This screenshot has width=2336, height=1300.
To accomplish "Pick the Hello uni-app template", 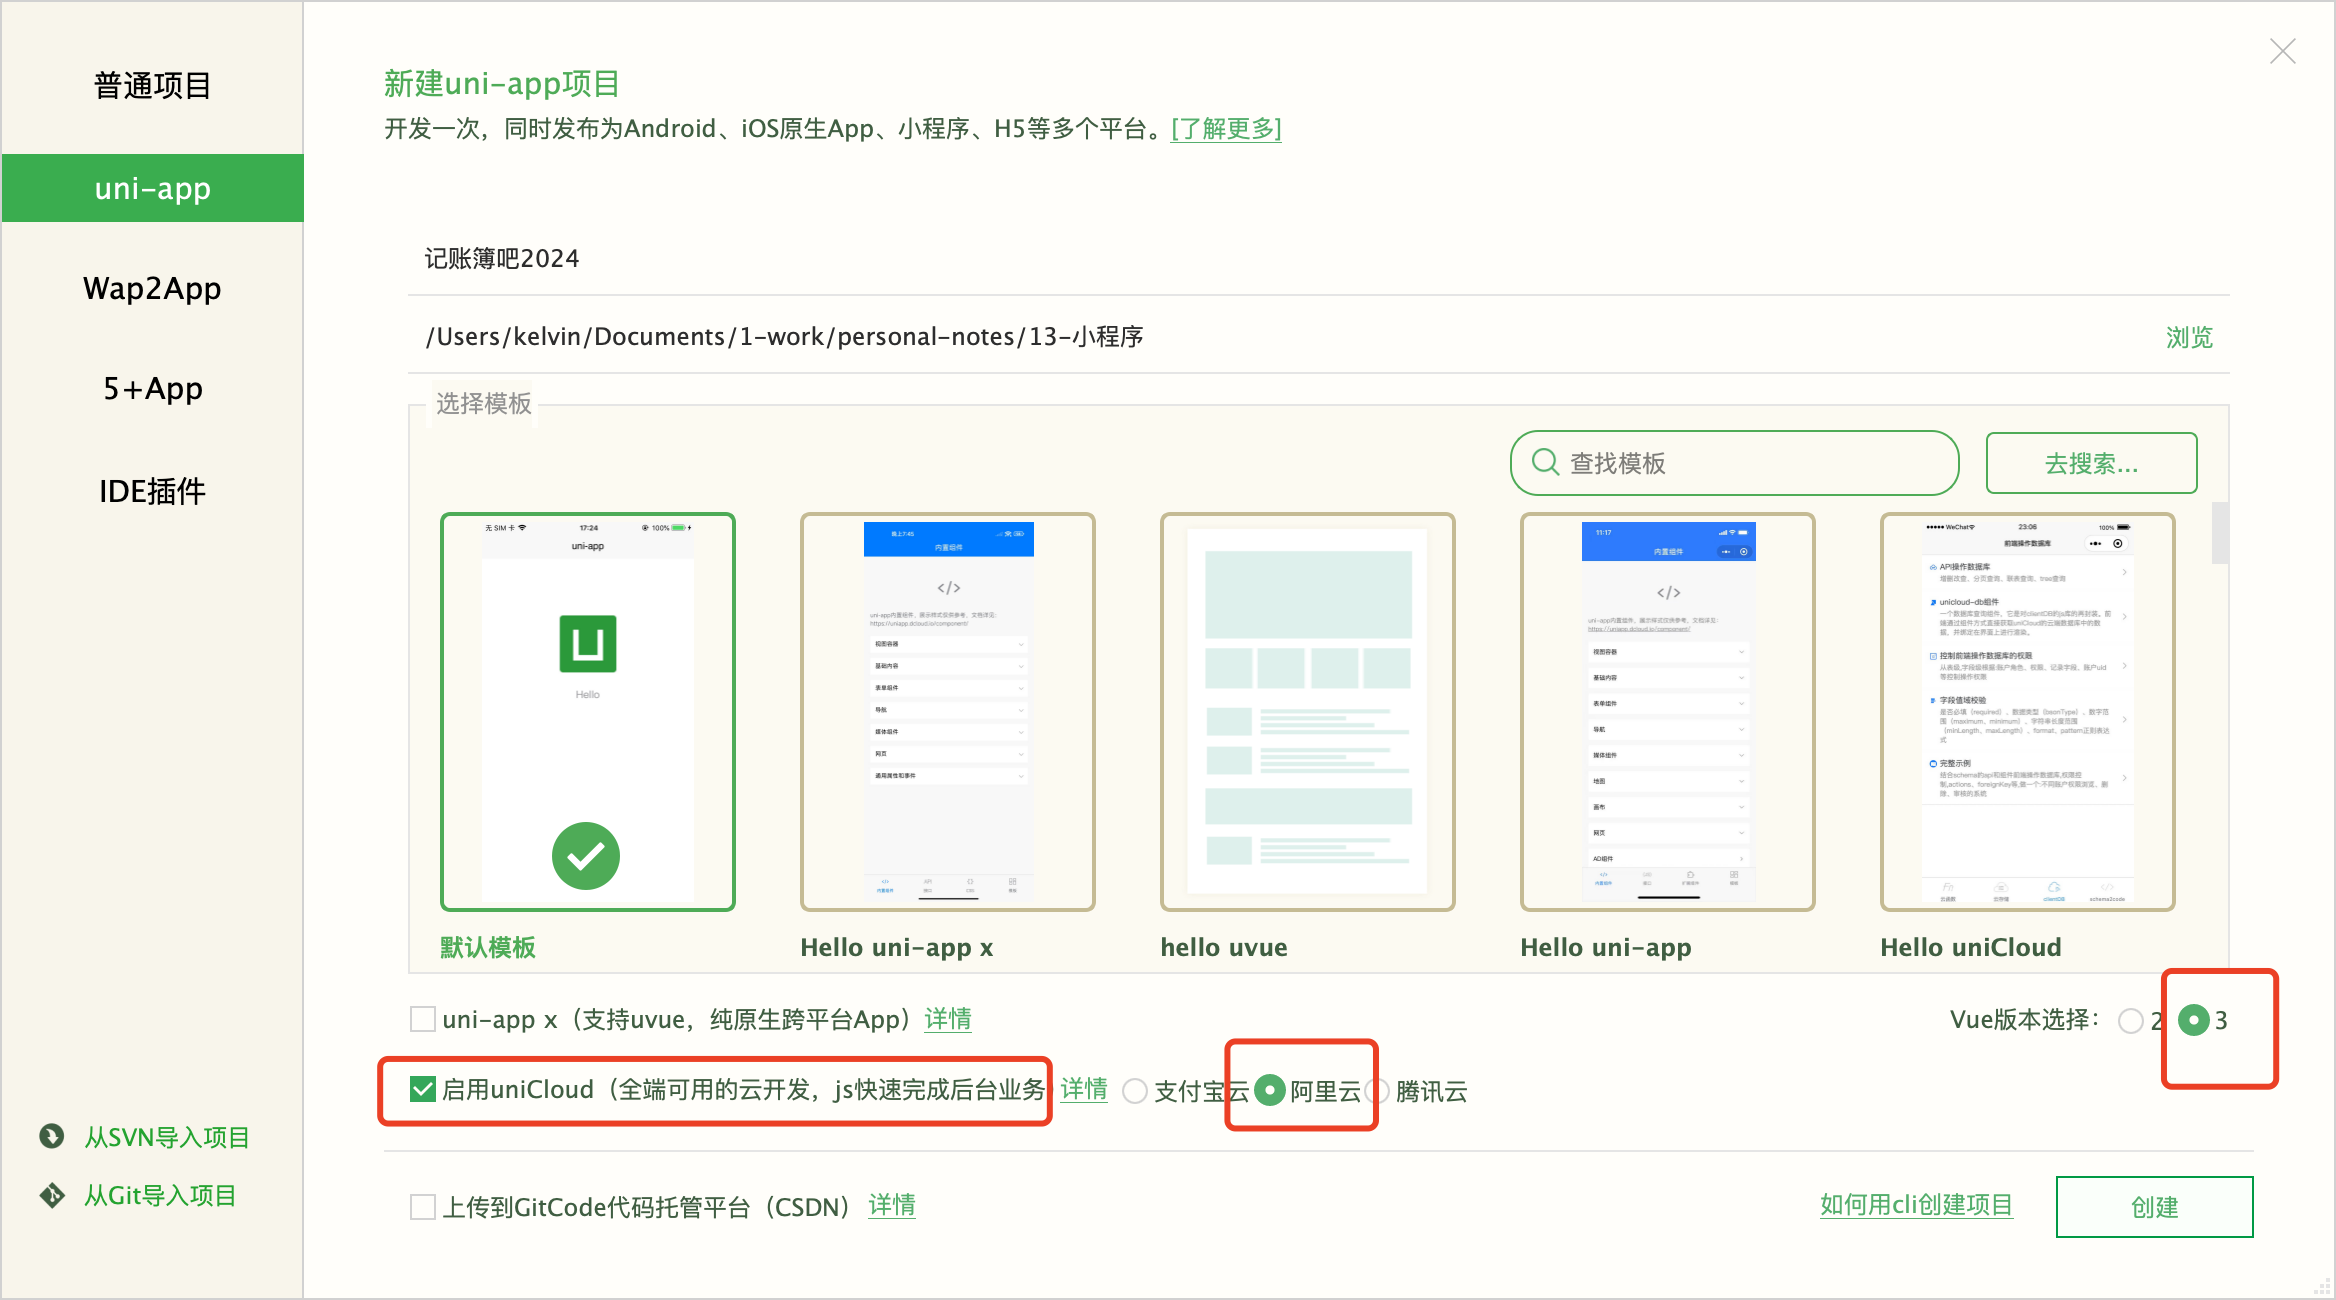I will pyautogui.click(x=1667, y=711).
